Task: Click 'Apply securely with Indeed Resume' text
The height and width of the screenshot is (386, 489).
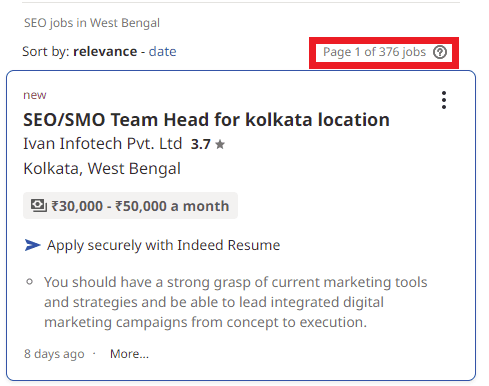Action: (163, 245)
